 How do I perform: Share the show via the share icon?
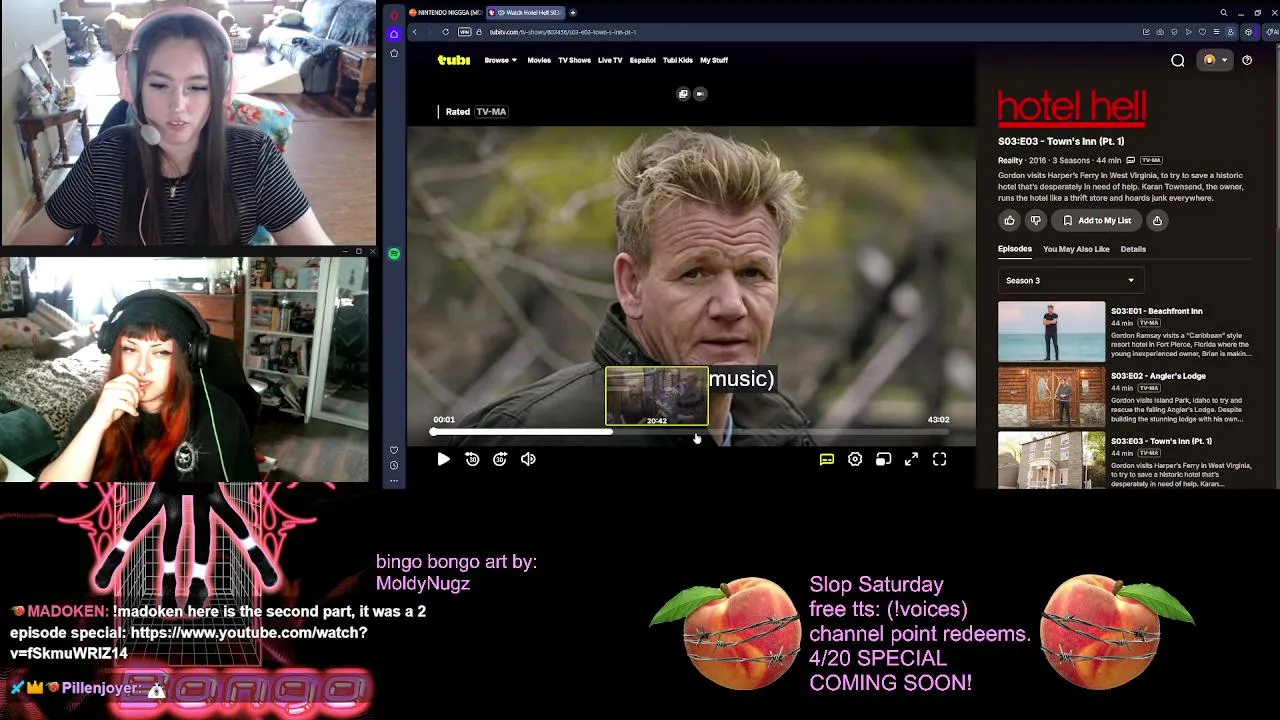(x=1157, y=221)
